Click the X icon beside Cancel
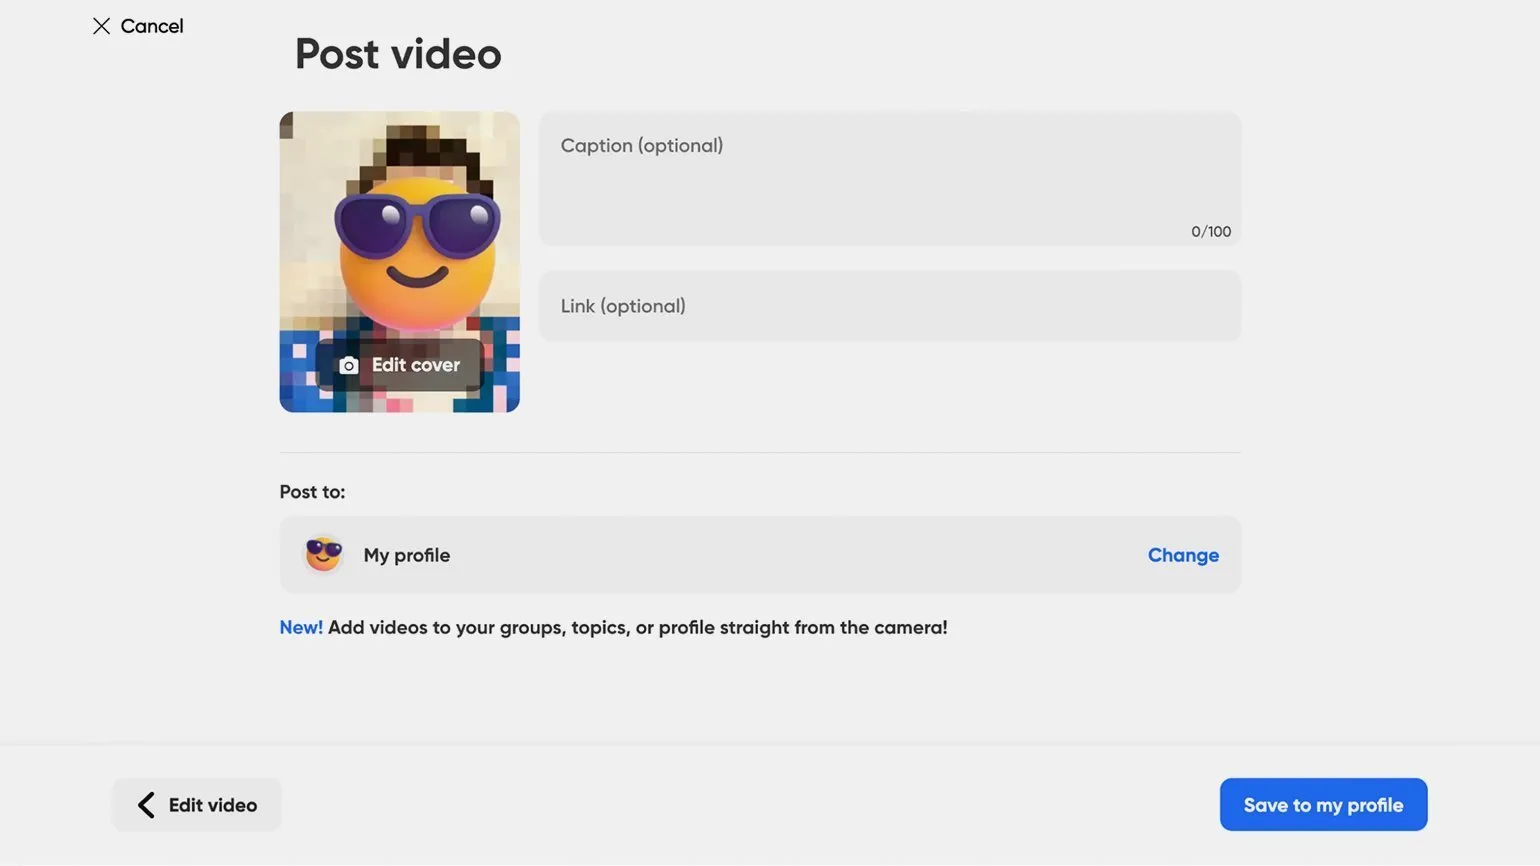 coord(101,26)
